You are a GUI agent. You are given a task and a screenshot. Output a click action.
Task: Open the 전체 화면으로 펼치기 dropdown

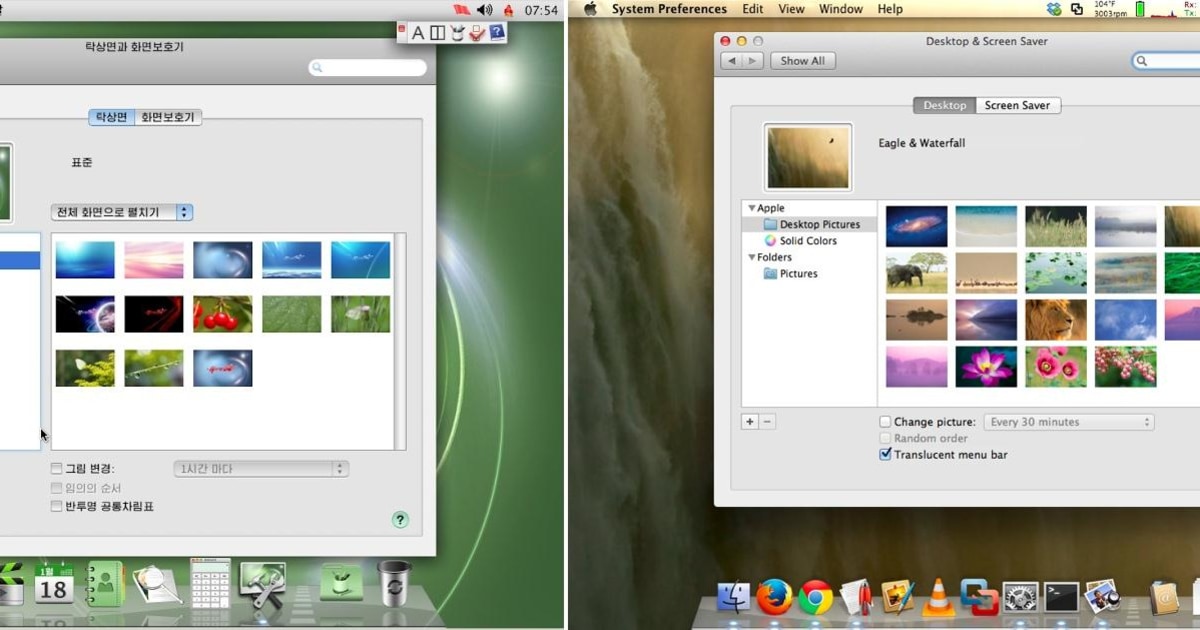tap(122, 212)
